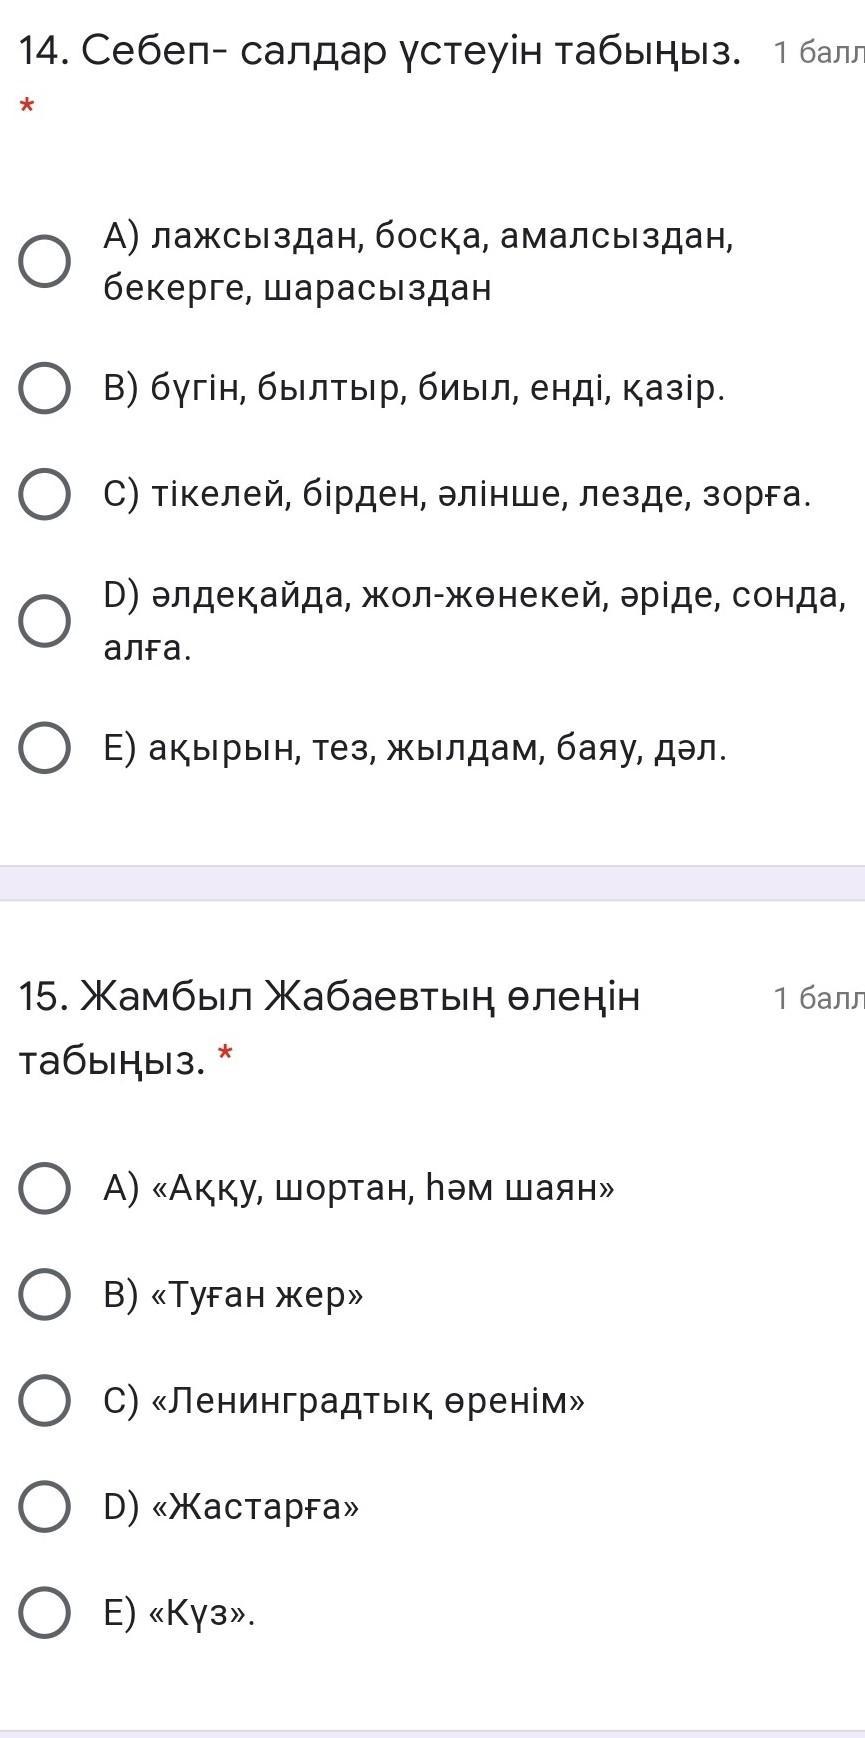The height and width of the screenshot is (1738, 865).
Task: Click question 15 title about Жамбыл Жабаевтың
Action: (330, 998)
